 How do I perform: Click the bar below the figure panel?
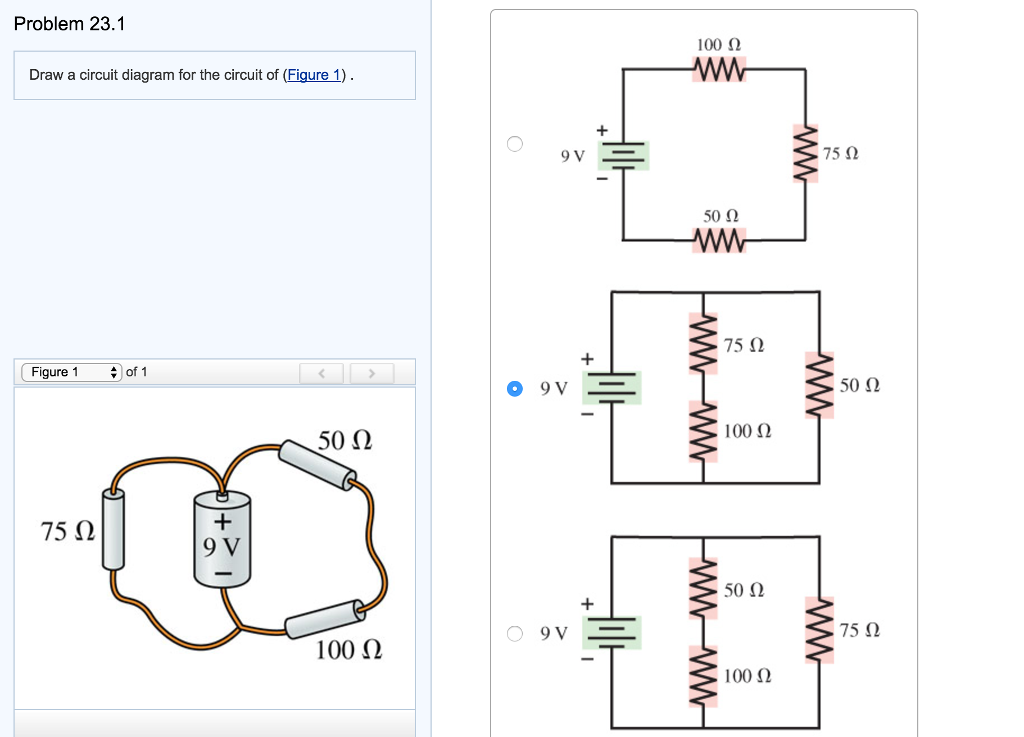click(214, 724)
